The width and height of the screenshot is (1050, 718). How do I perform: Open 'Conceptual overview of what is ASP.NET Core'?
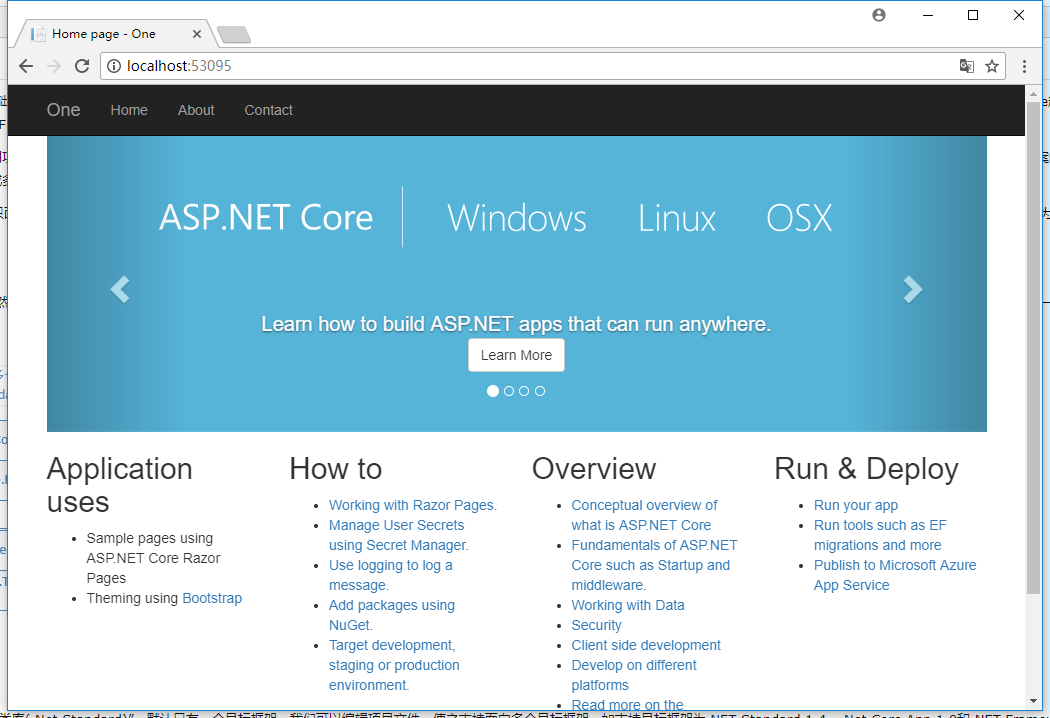click(644, 515)
